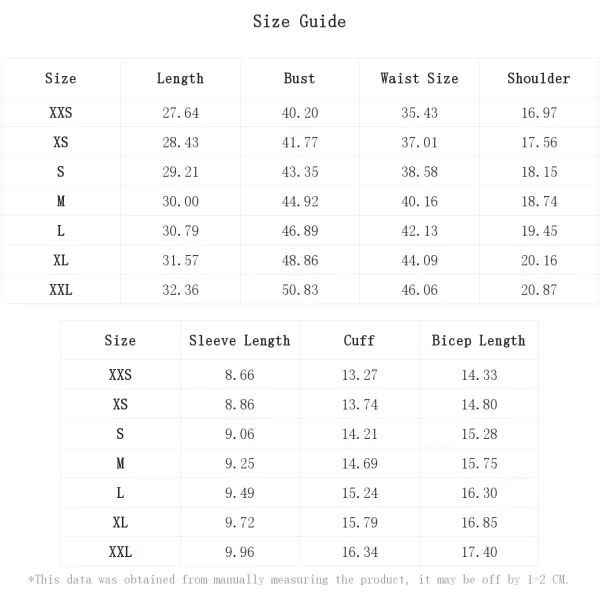The height and width of the screenshot is (600, 600).
Task: Click the measurement disclaimer footnote
Action: (298, 579)
